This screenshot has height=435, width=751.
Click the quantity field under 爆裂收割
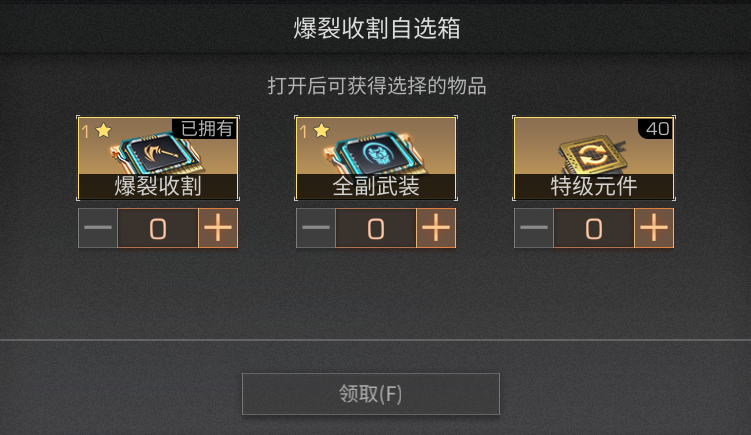tap(158, 228)
